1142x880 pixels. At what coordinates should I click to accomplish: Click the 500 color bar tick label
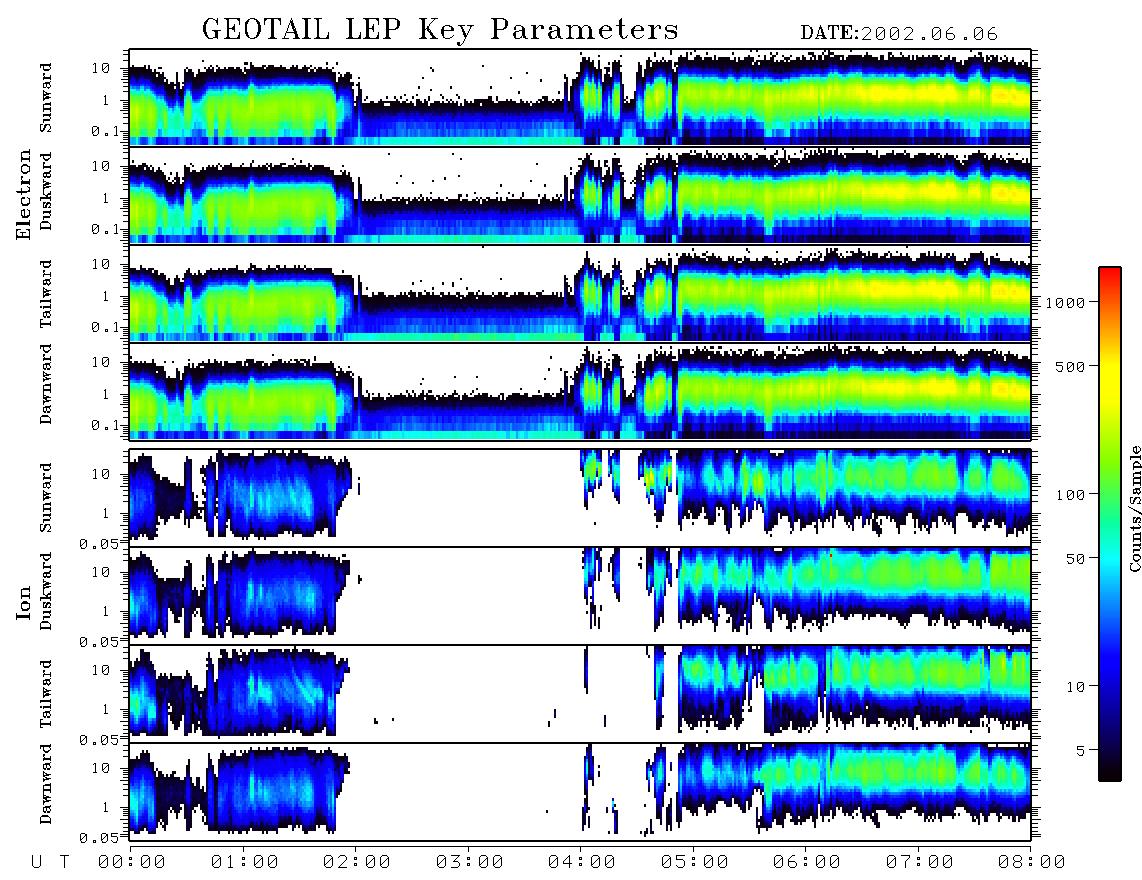(x=1071, y=366)
